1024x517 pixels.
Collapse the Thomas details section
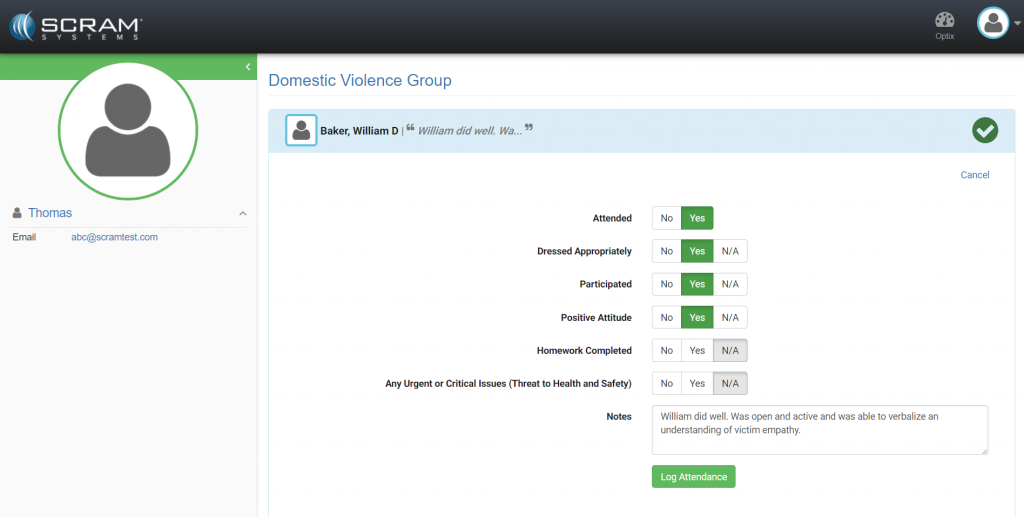point(241,213)
